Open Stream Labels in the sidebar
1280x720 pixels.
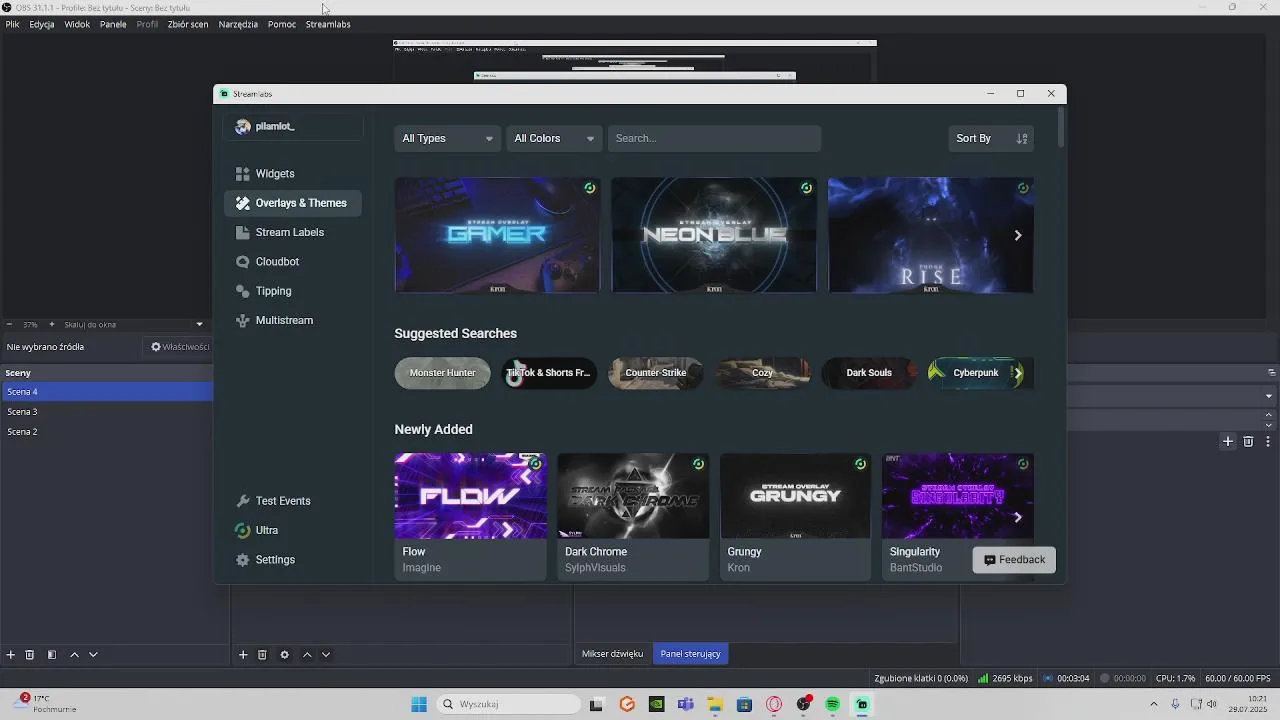click(x=292, y=232)
